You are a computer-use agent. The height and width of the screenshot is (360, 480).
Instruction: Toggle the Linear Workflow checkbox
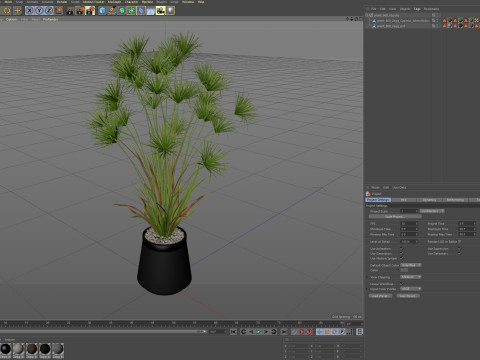click(x=401, y=284)
